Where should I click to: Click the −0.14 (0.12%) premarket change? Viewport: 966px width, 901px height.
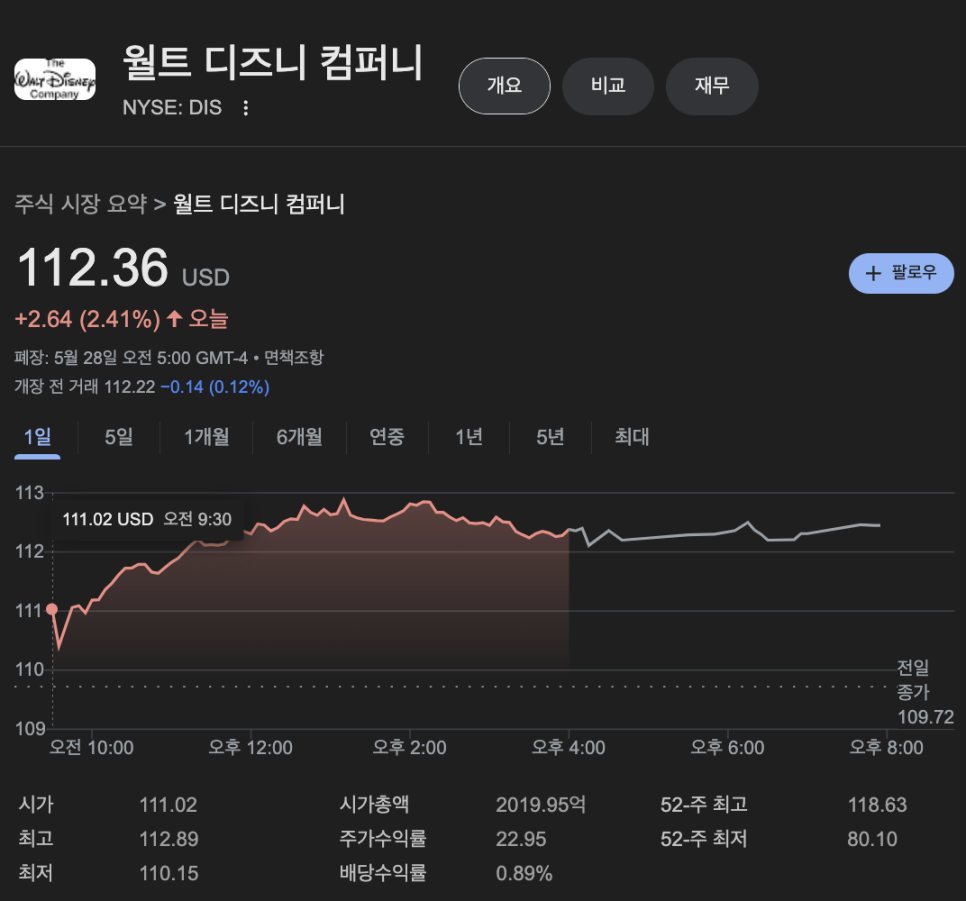point(215,387)
